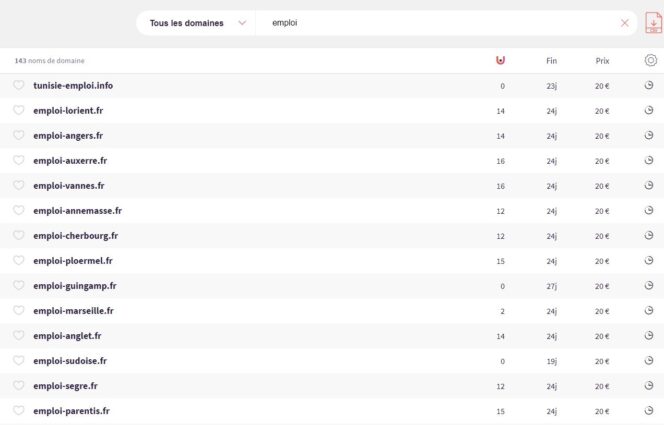Click the clock icon for tunisie-emploi.info
664x425 pixels.
(x=648, y=86)
